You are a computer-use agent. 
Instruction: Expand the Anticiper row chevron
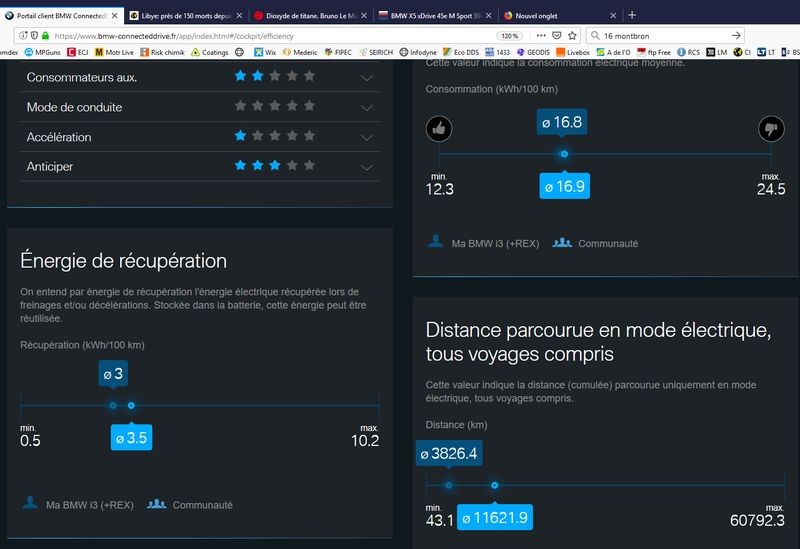pyautogui.click(x=366, y=167)
